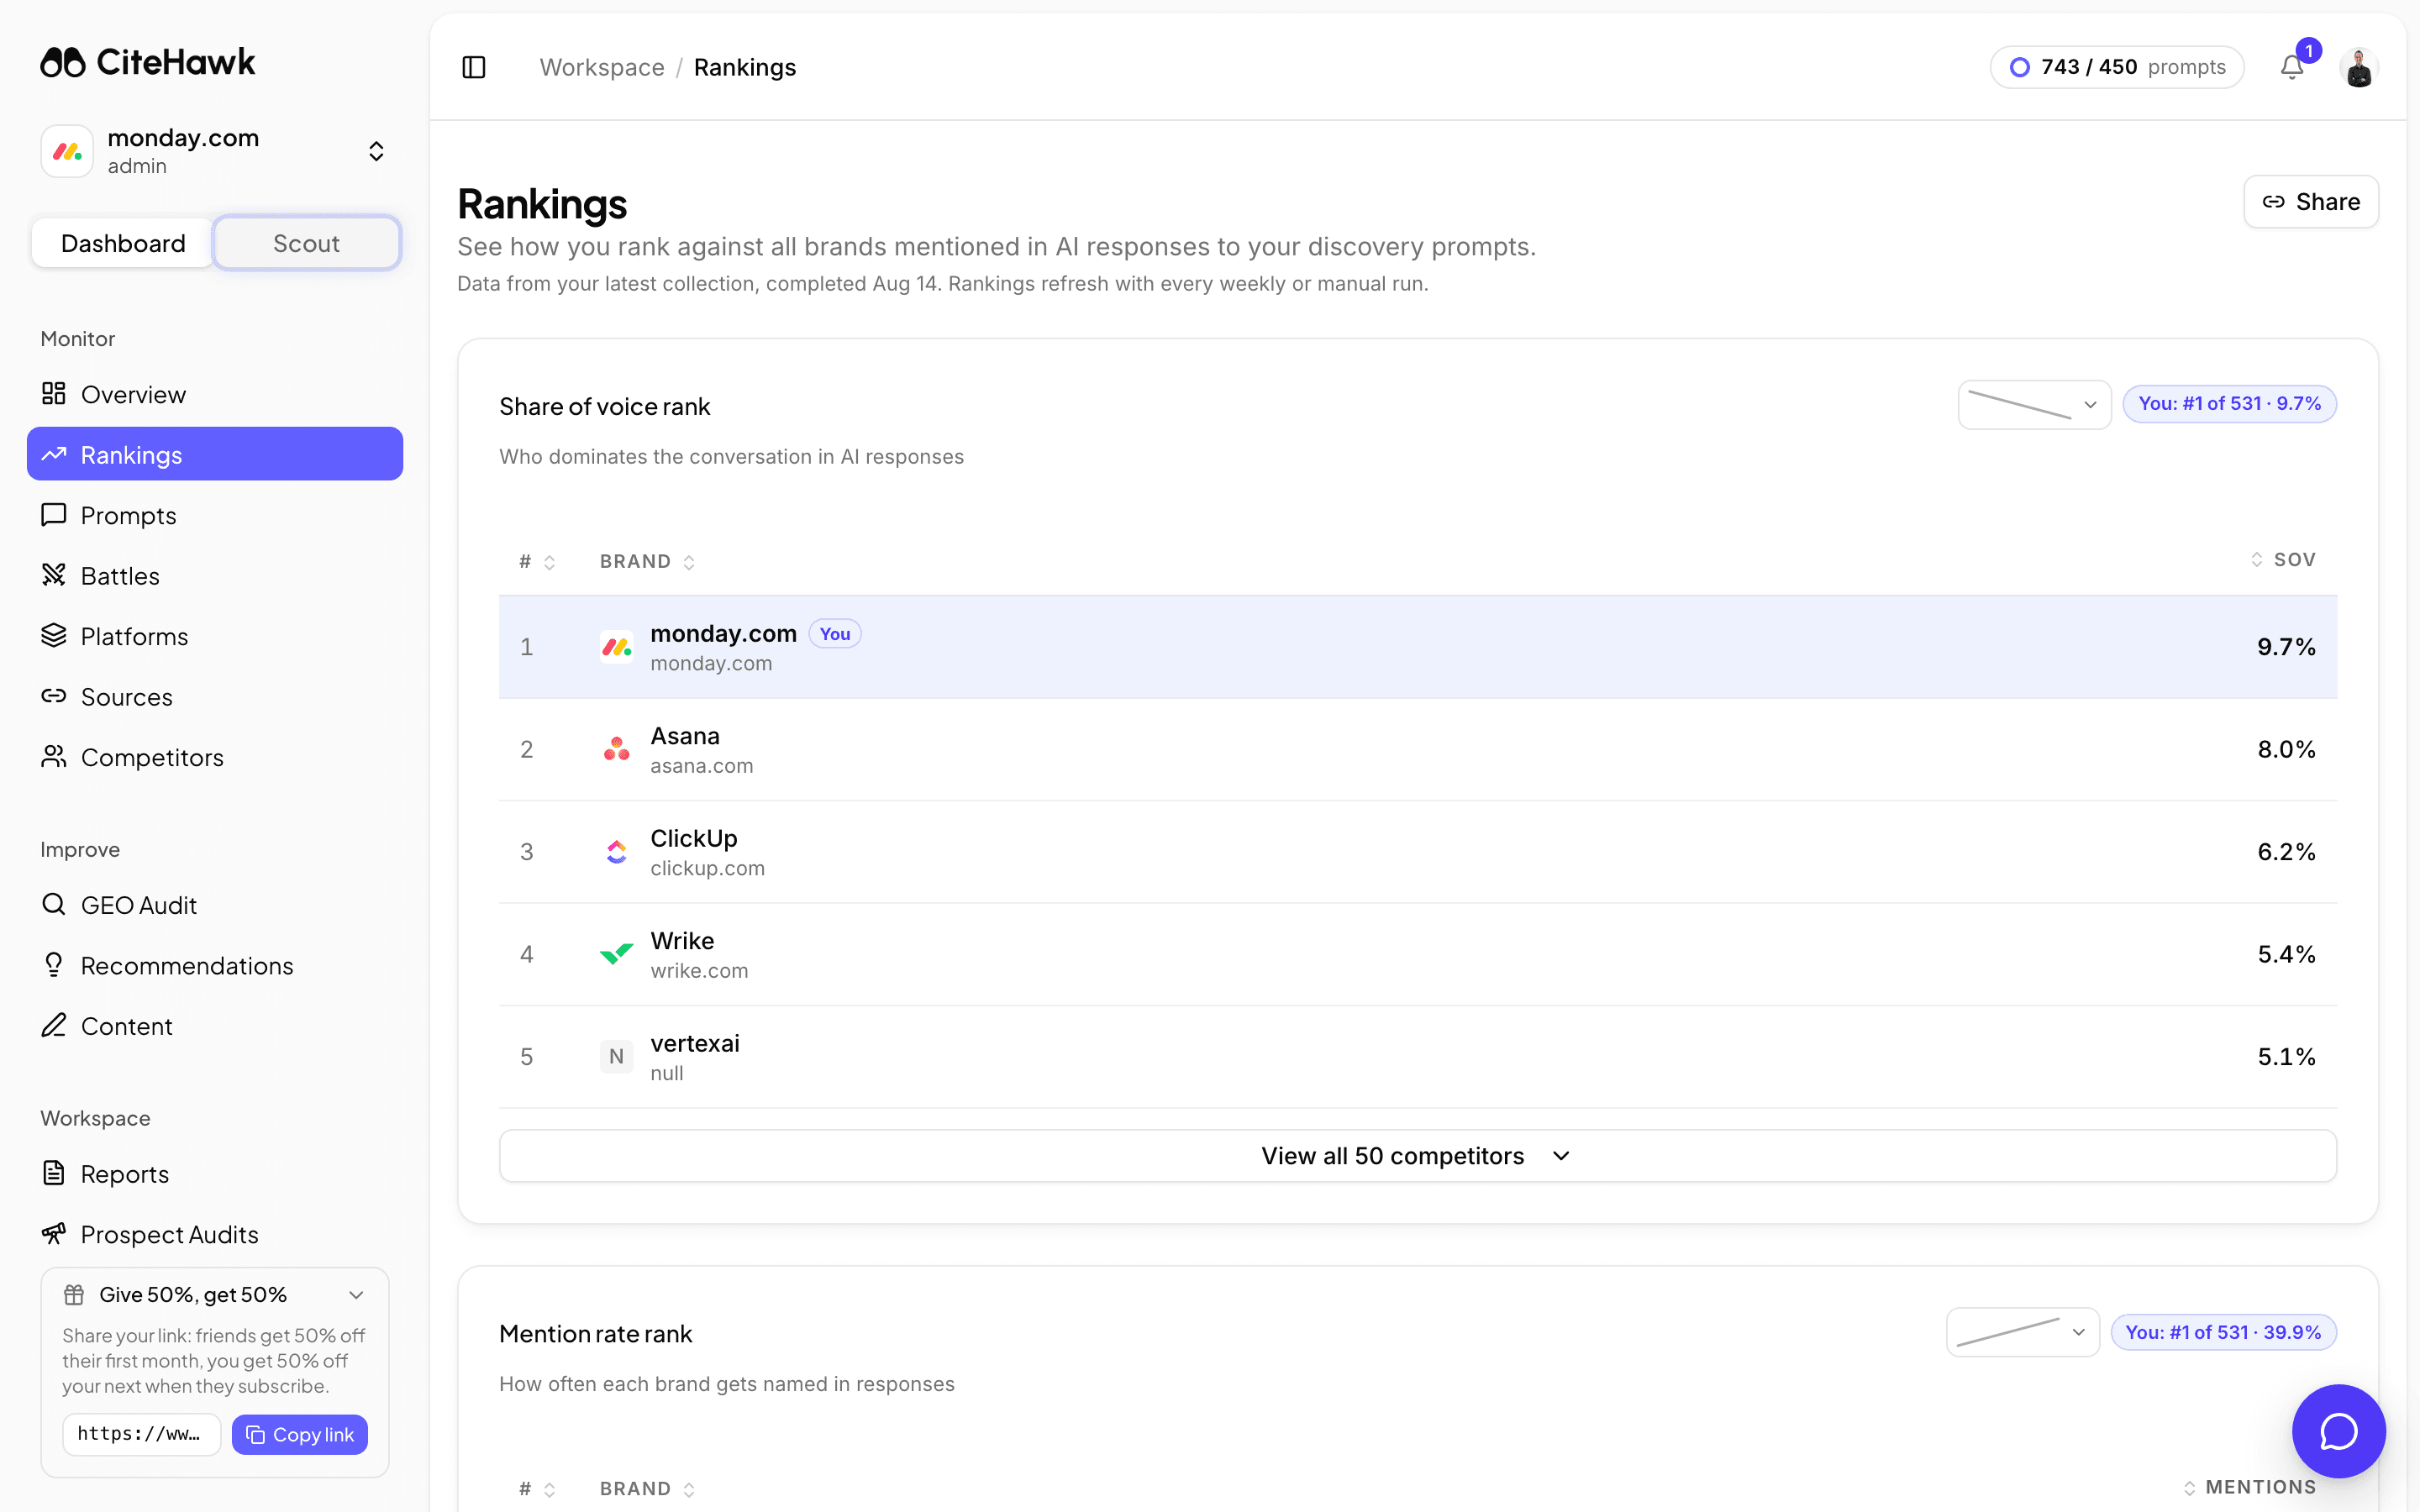This screenshot has height=1512, width=2420.
Task: Click the Asana logo icon
Action: click(x=616, y=749)
